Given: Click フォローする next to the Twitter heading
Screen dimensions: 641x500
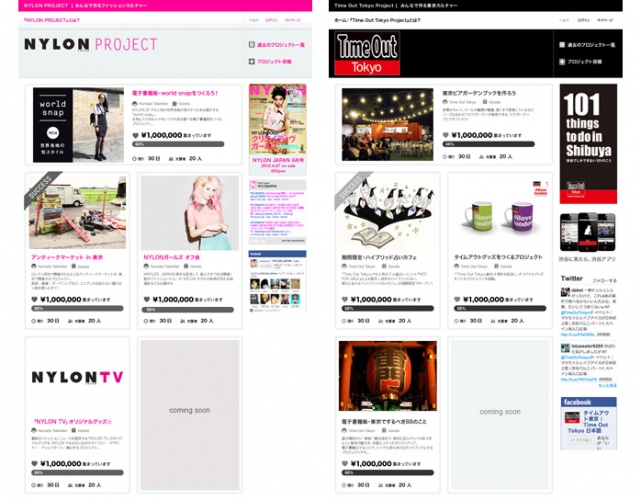Looking at the screenshot, I should (x=605, y=280).
